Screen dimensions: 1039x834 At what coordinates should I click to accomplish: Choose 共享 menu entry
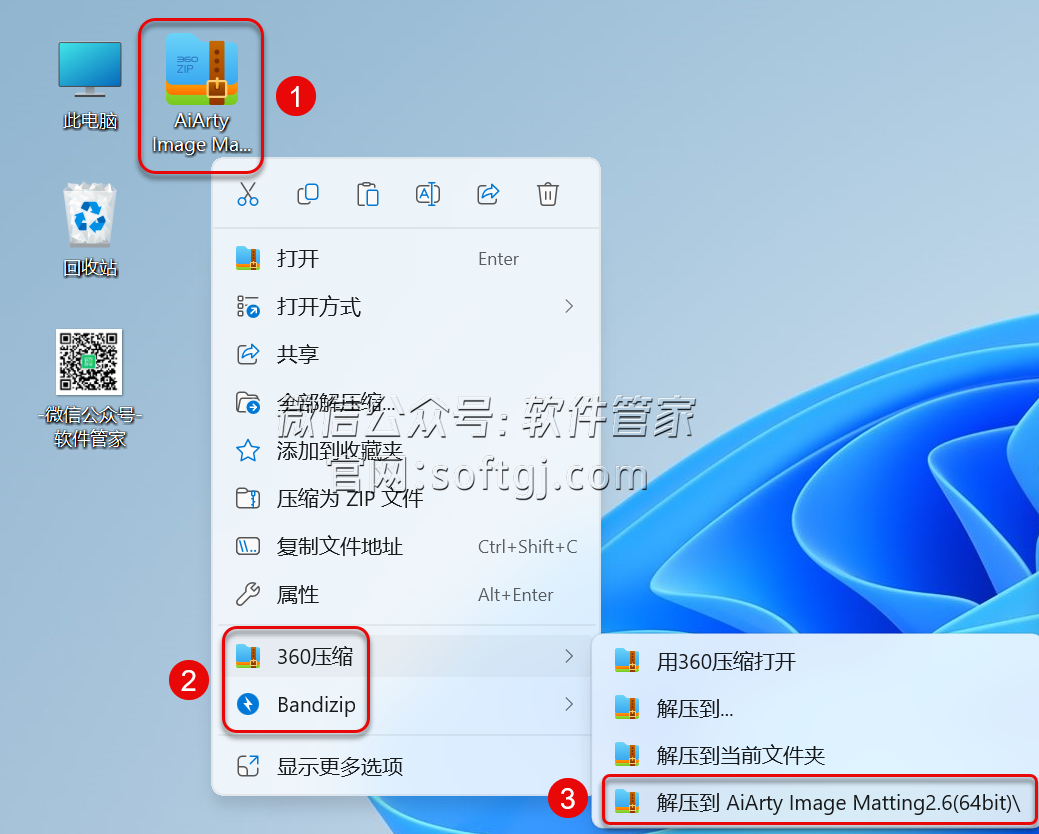[x=406, y=354]
